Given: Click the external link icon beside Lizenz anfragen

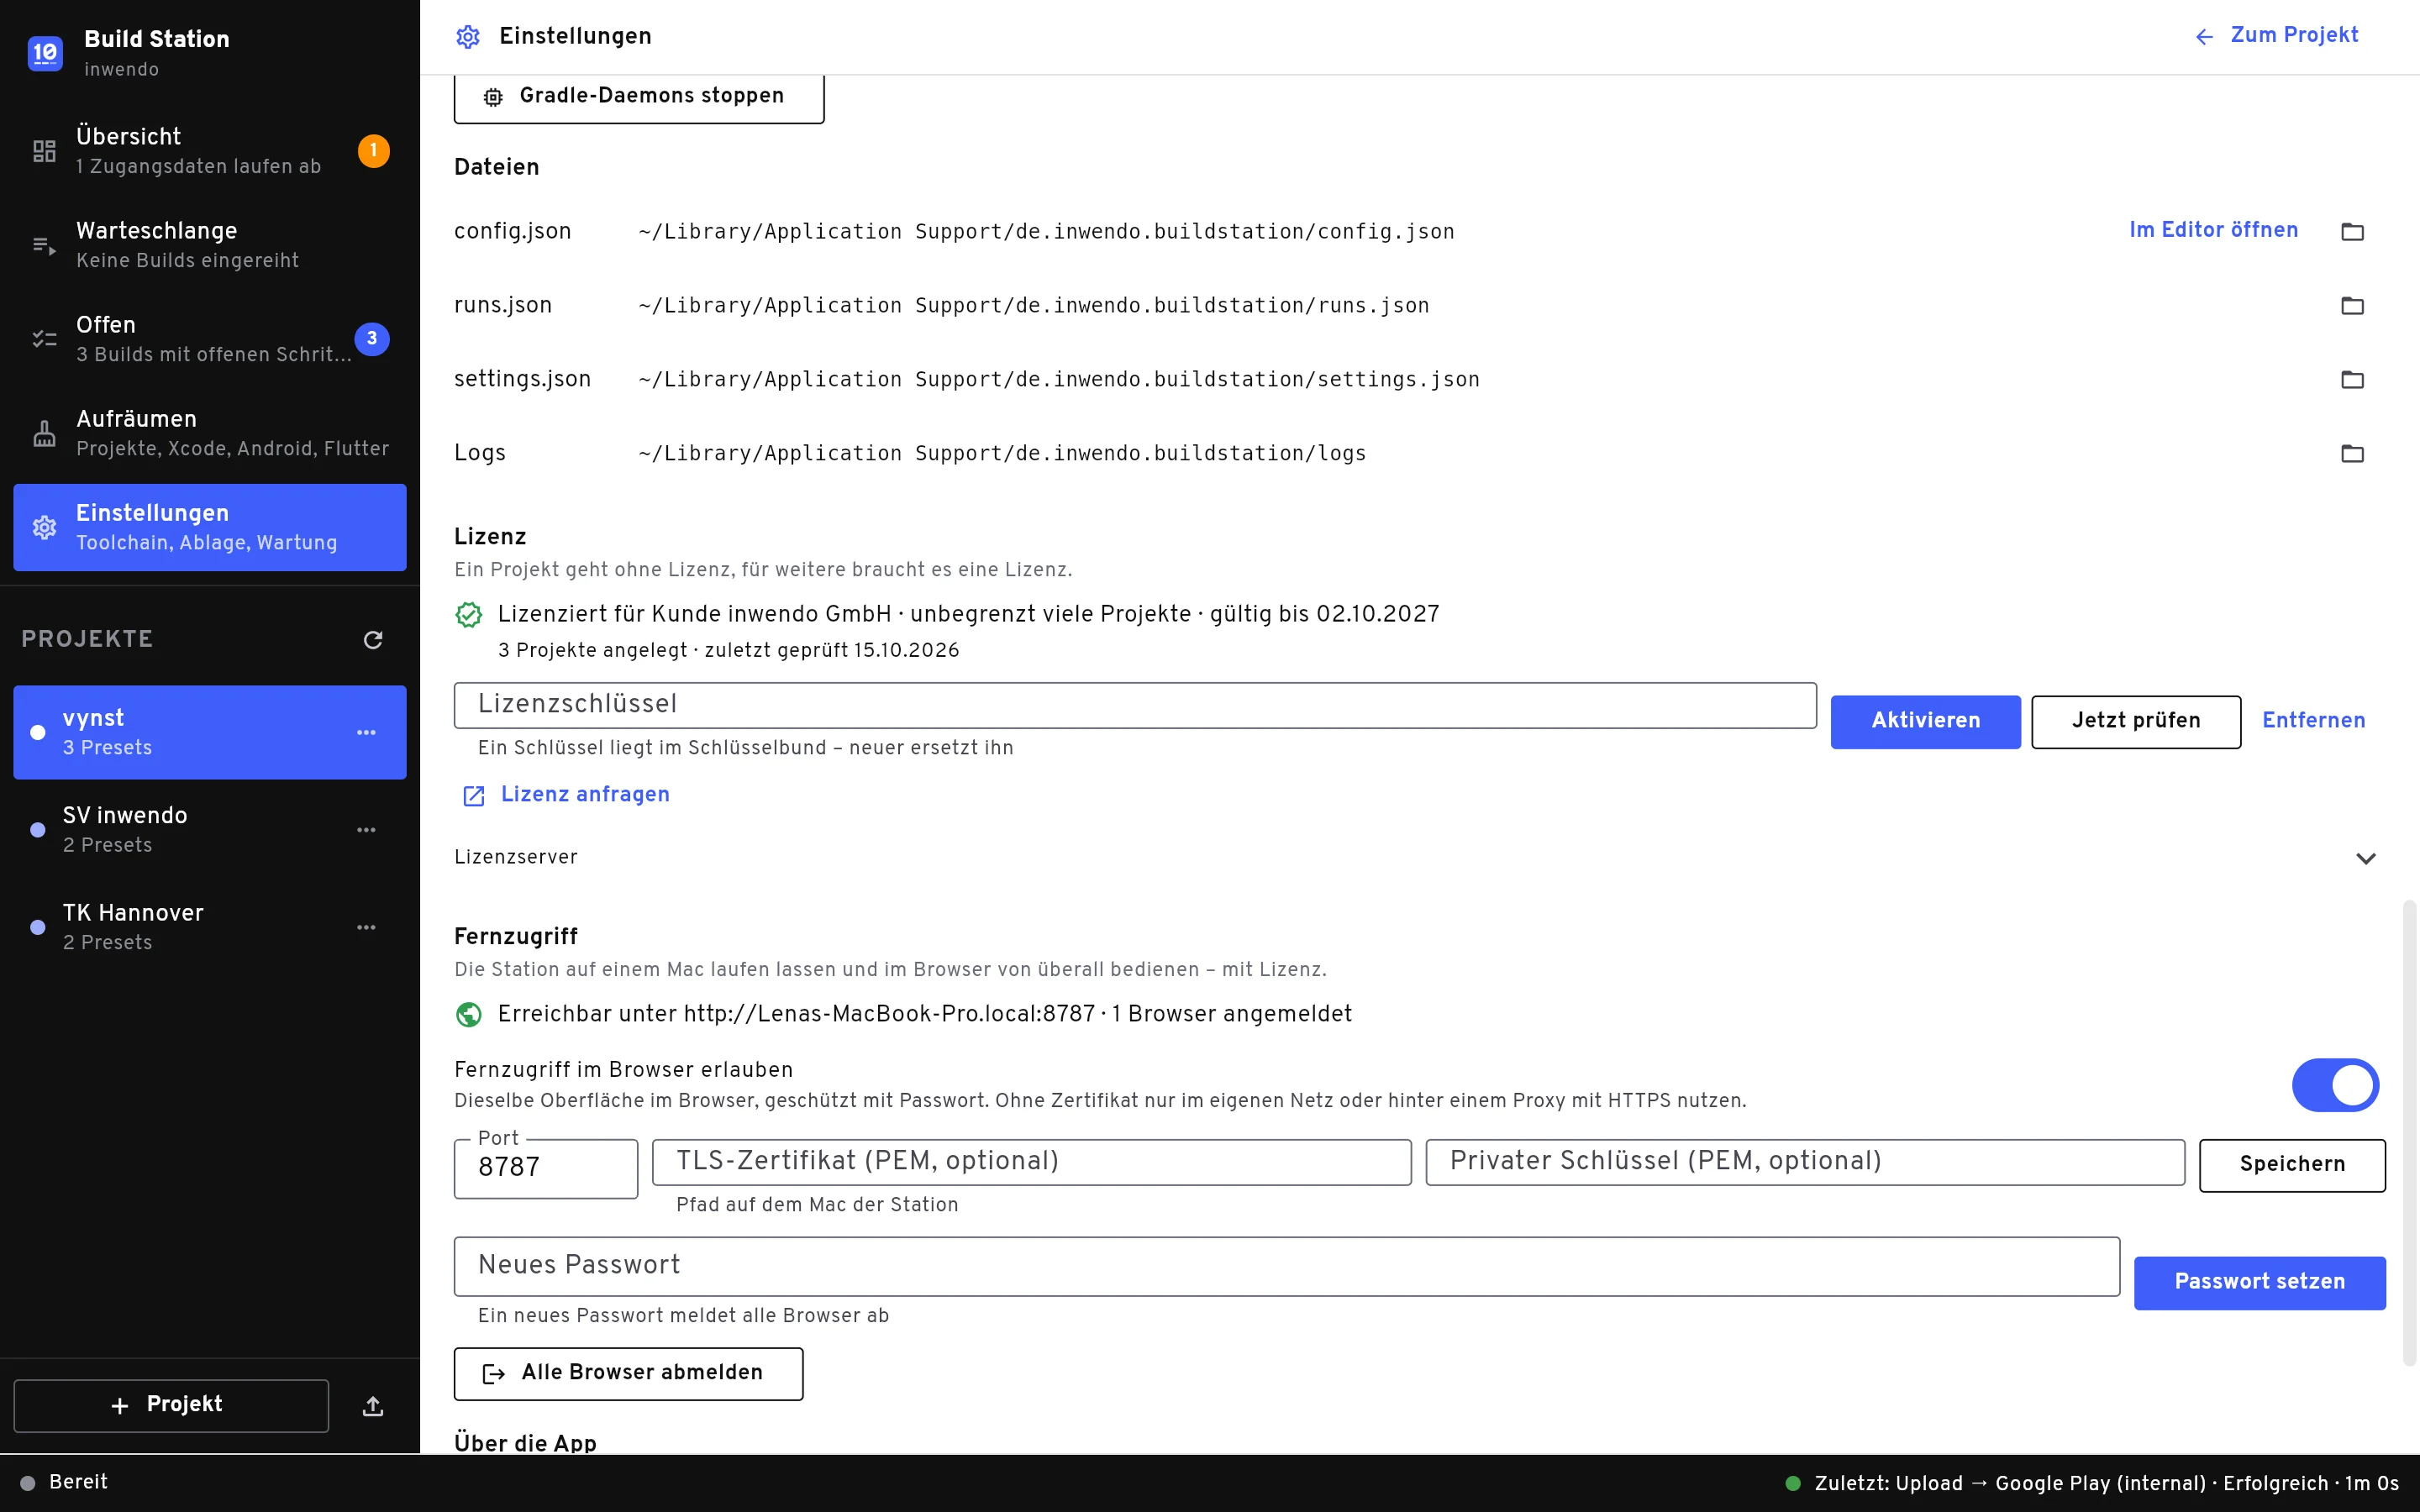Looking at the screenshot, I should click(x=474, y=796).
